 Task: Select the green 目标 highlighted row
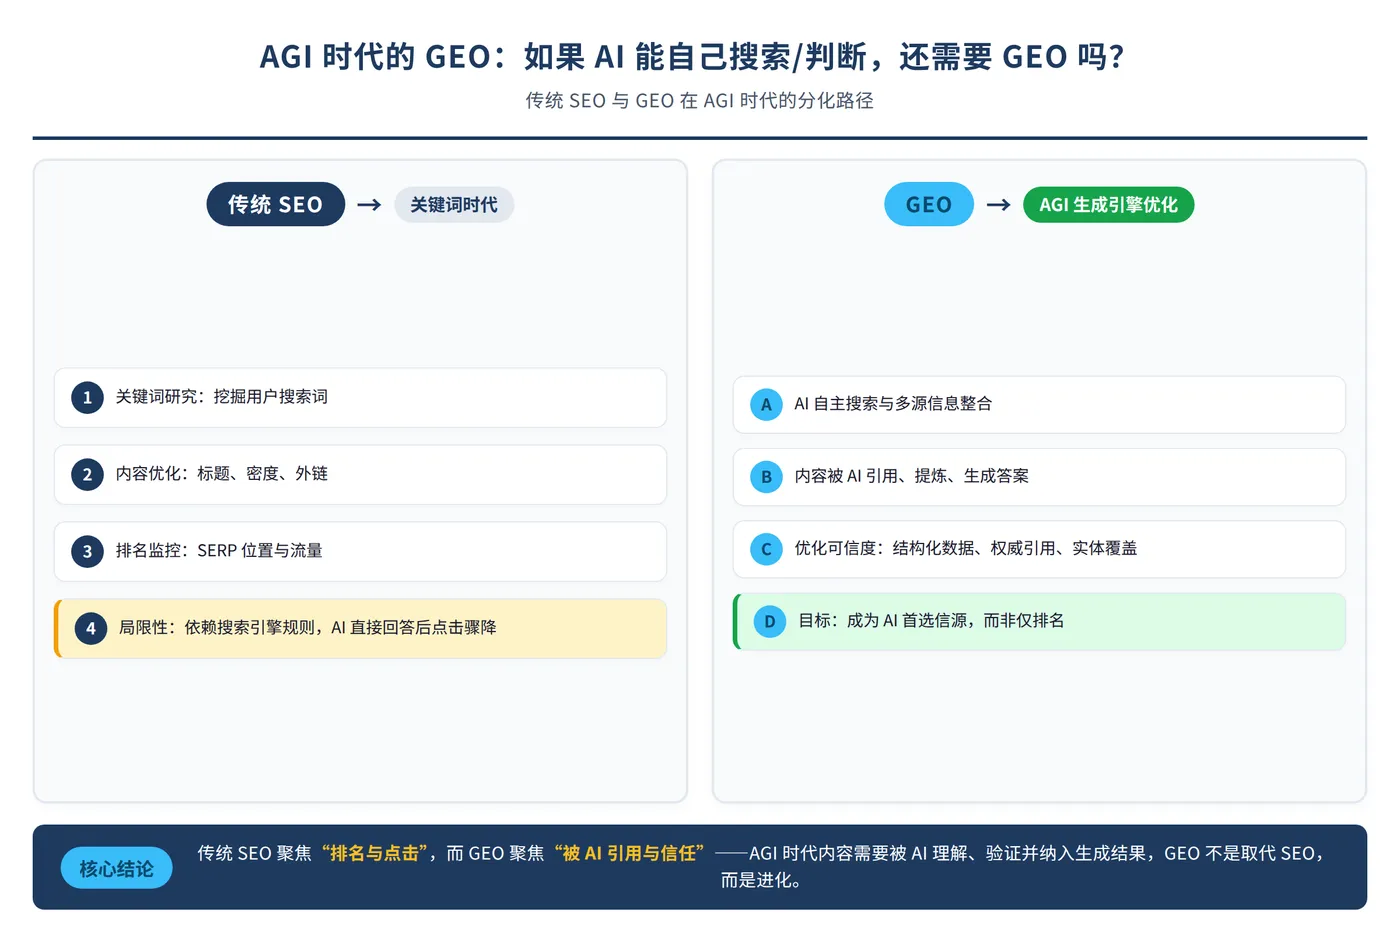click(1039, 622)
